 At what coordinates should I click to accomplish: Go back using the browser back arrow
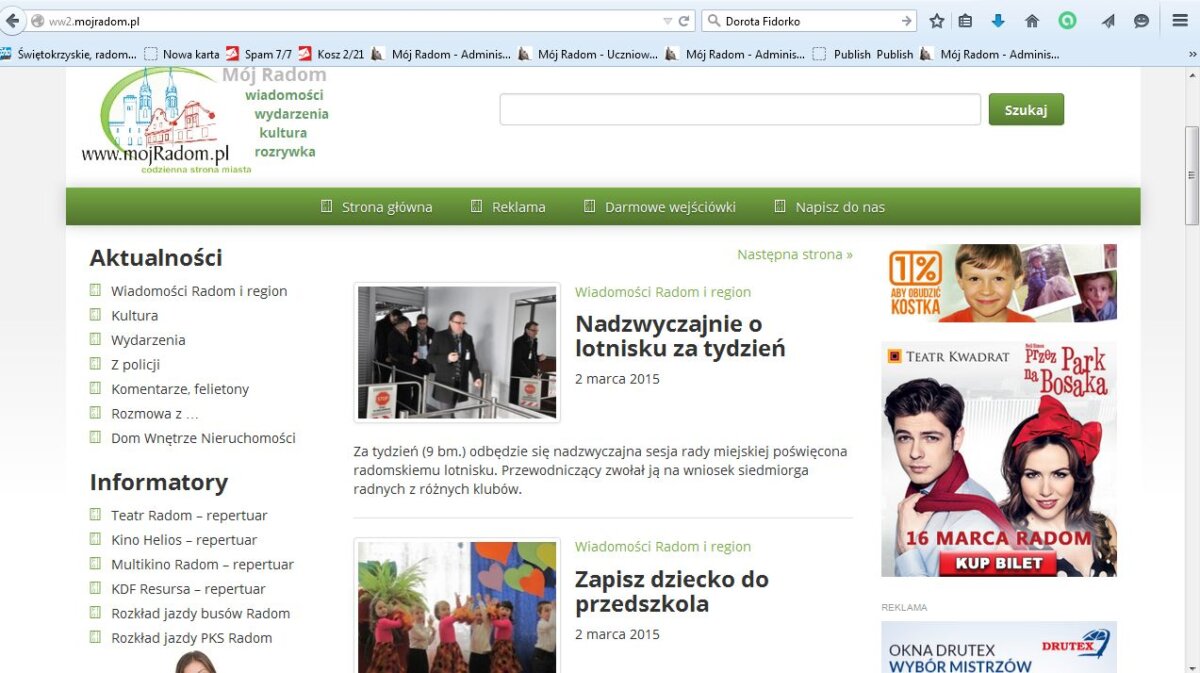[13, 20]
